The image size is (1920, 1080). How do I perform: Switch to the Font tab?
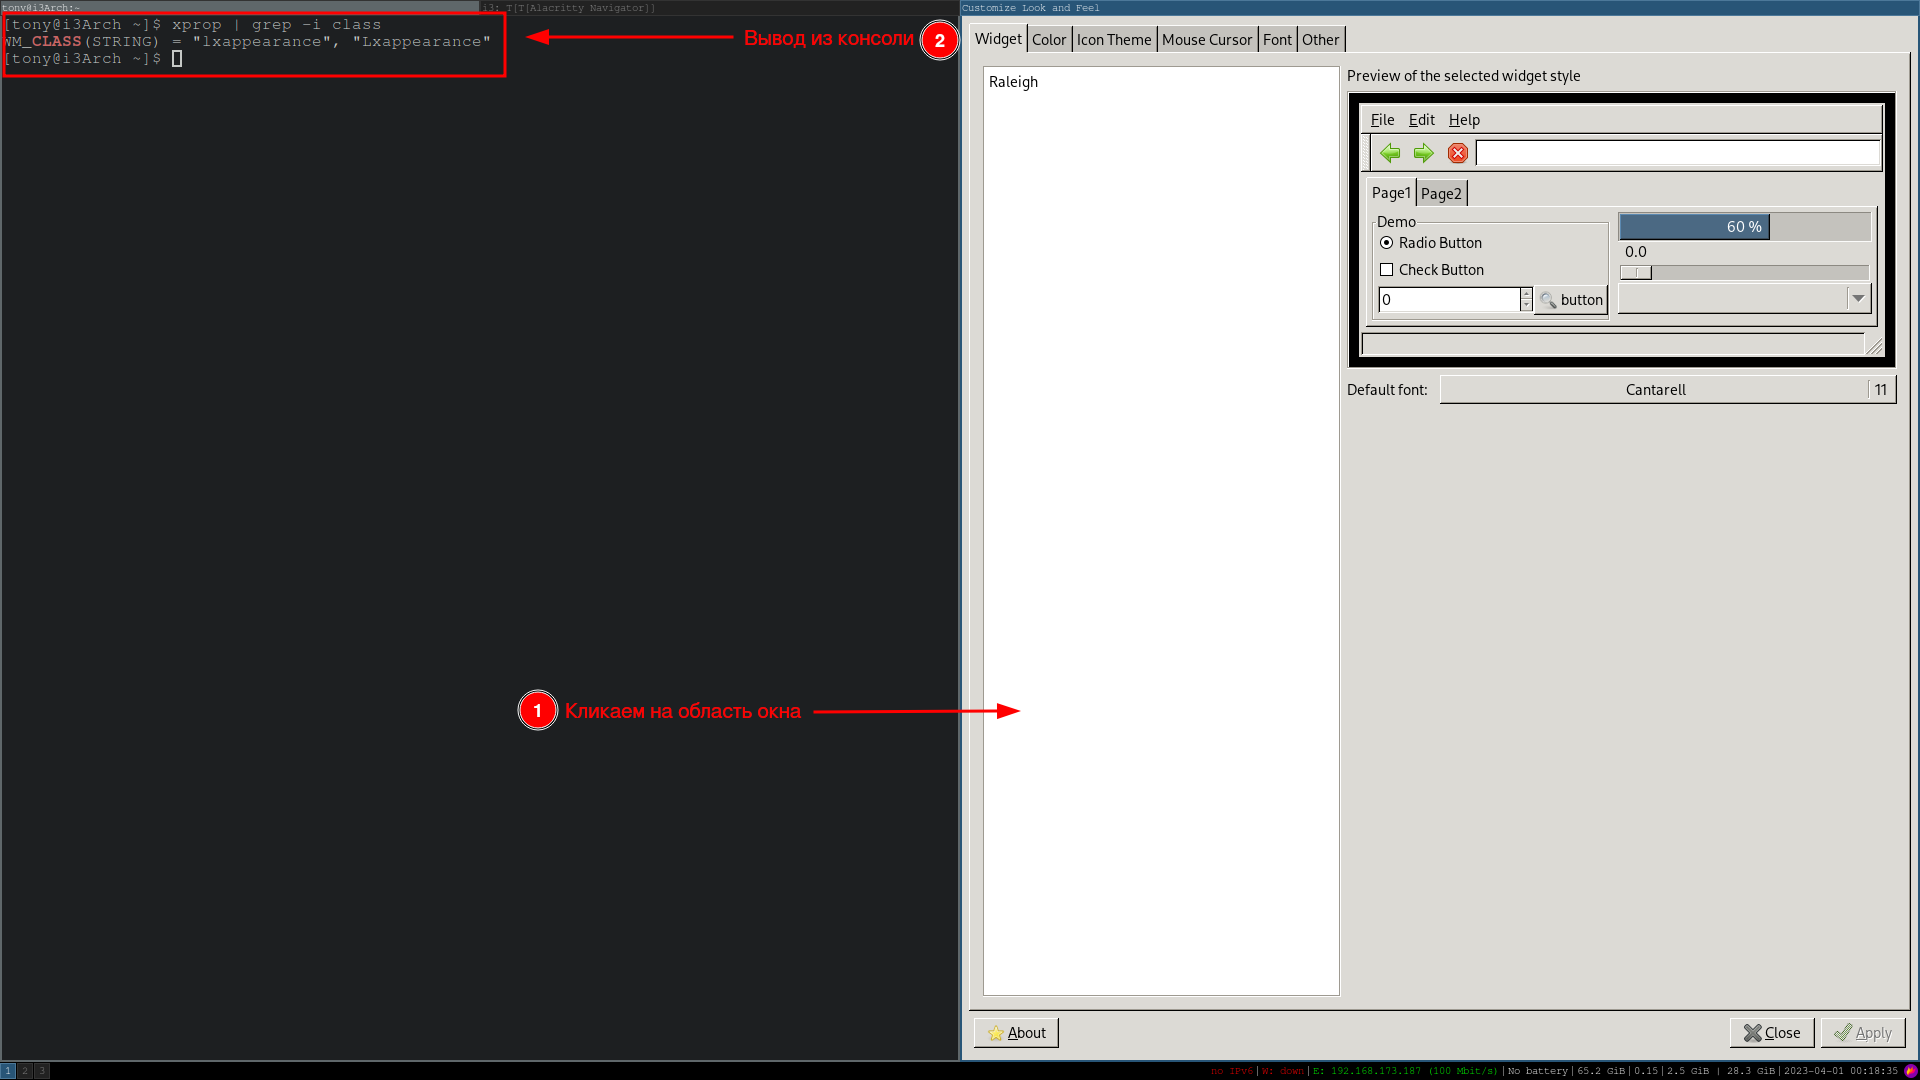pos(1277,40)
